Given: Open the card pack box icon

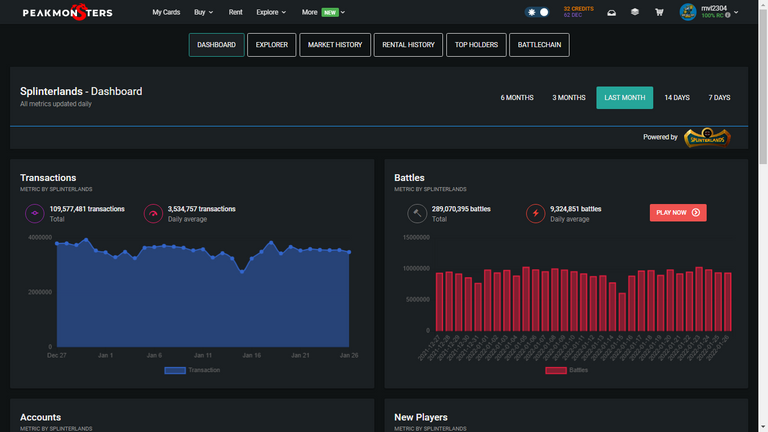Looking at the screenshot, I should pyautogui.click(x=635, y=12).
